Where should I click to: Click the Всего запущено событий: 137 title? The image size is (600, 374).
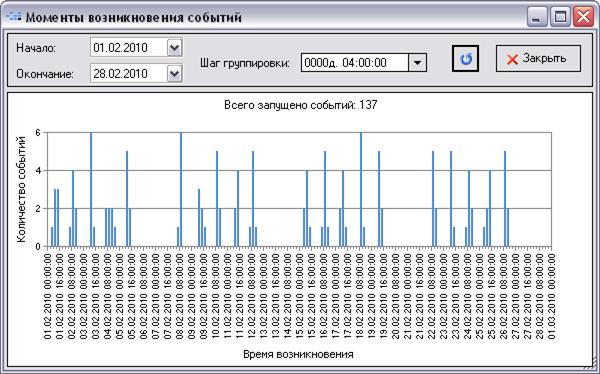[x=301, y=105]
